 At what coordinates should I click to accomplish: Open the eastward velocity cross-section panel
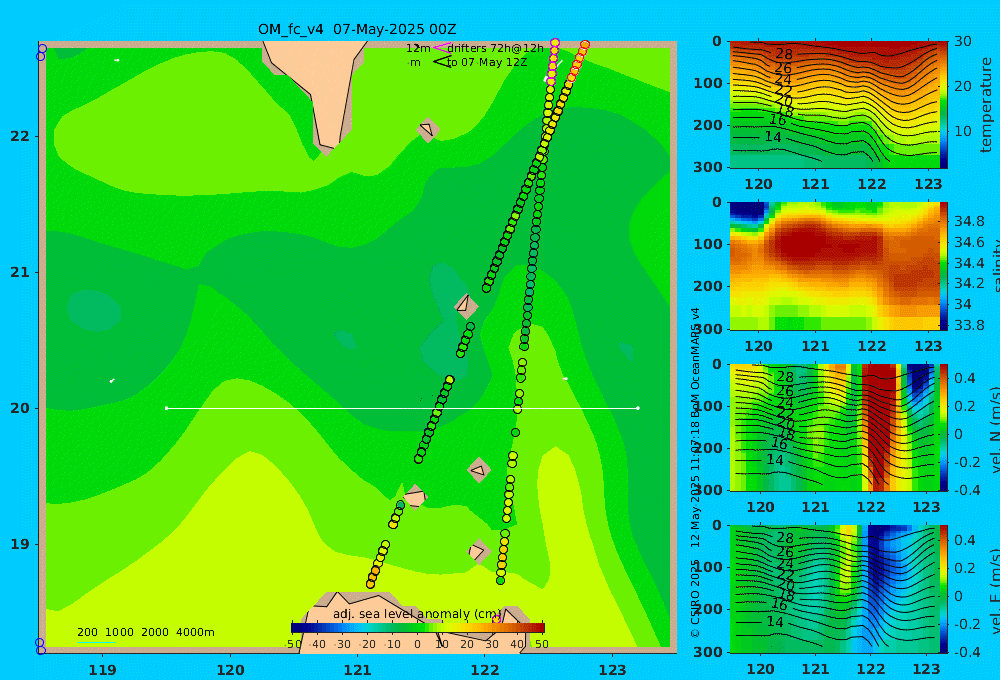point(834,589)
